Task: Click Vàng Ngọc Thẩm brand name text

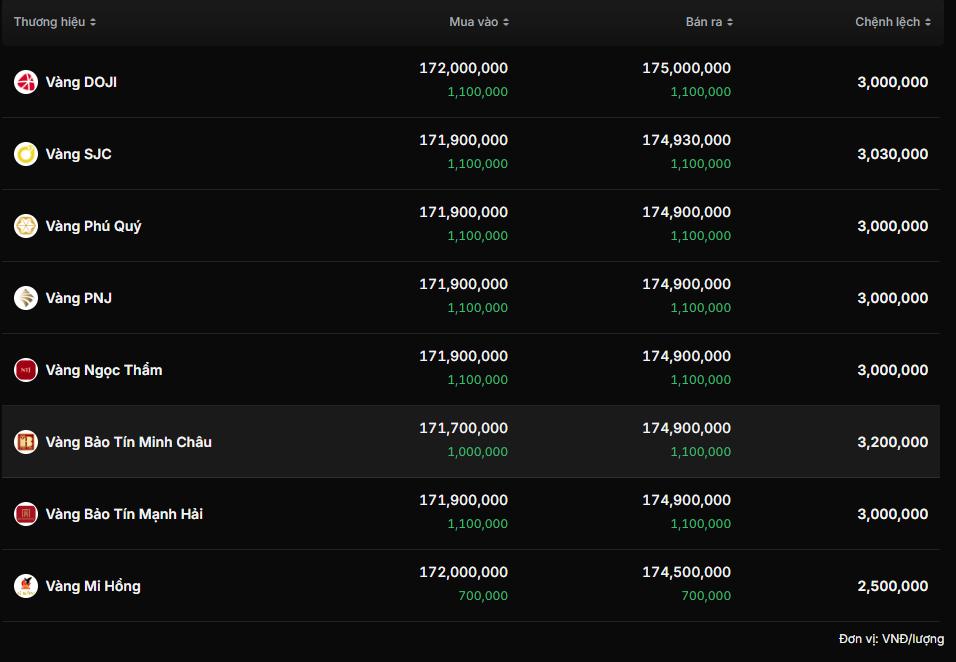Action: [104, 370]
